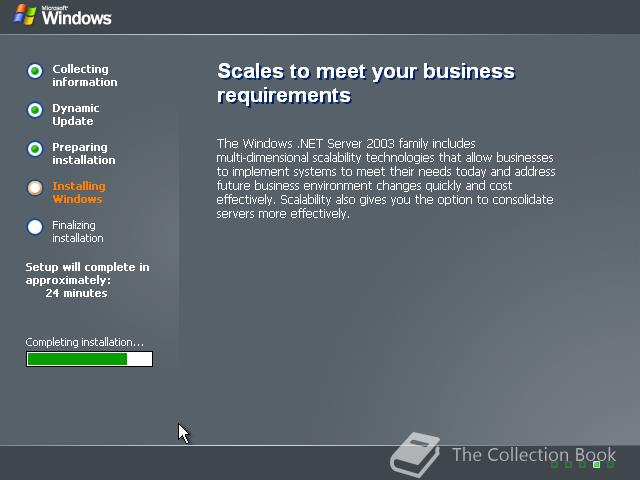The image size is (640, 480).
Task: Click the green bullet beside Dynamic Update
Action: click(35, 110)
